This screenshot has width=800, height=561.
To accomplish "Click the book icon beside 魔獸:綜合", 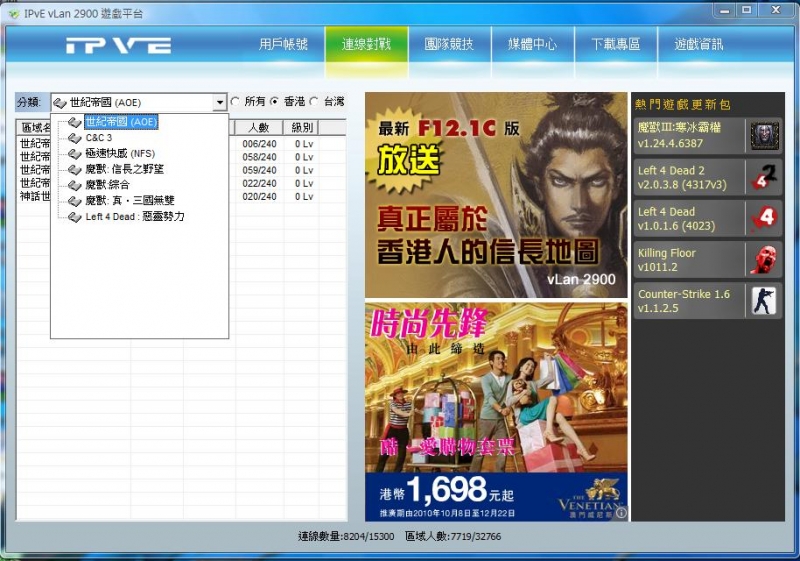I will point(75,185).
